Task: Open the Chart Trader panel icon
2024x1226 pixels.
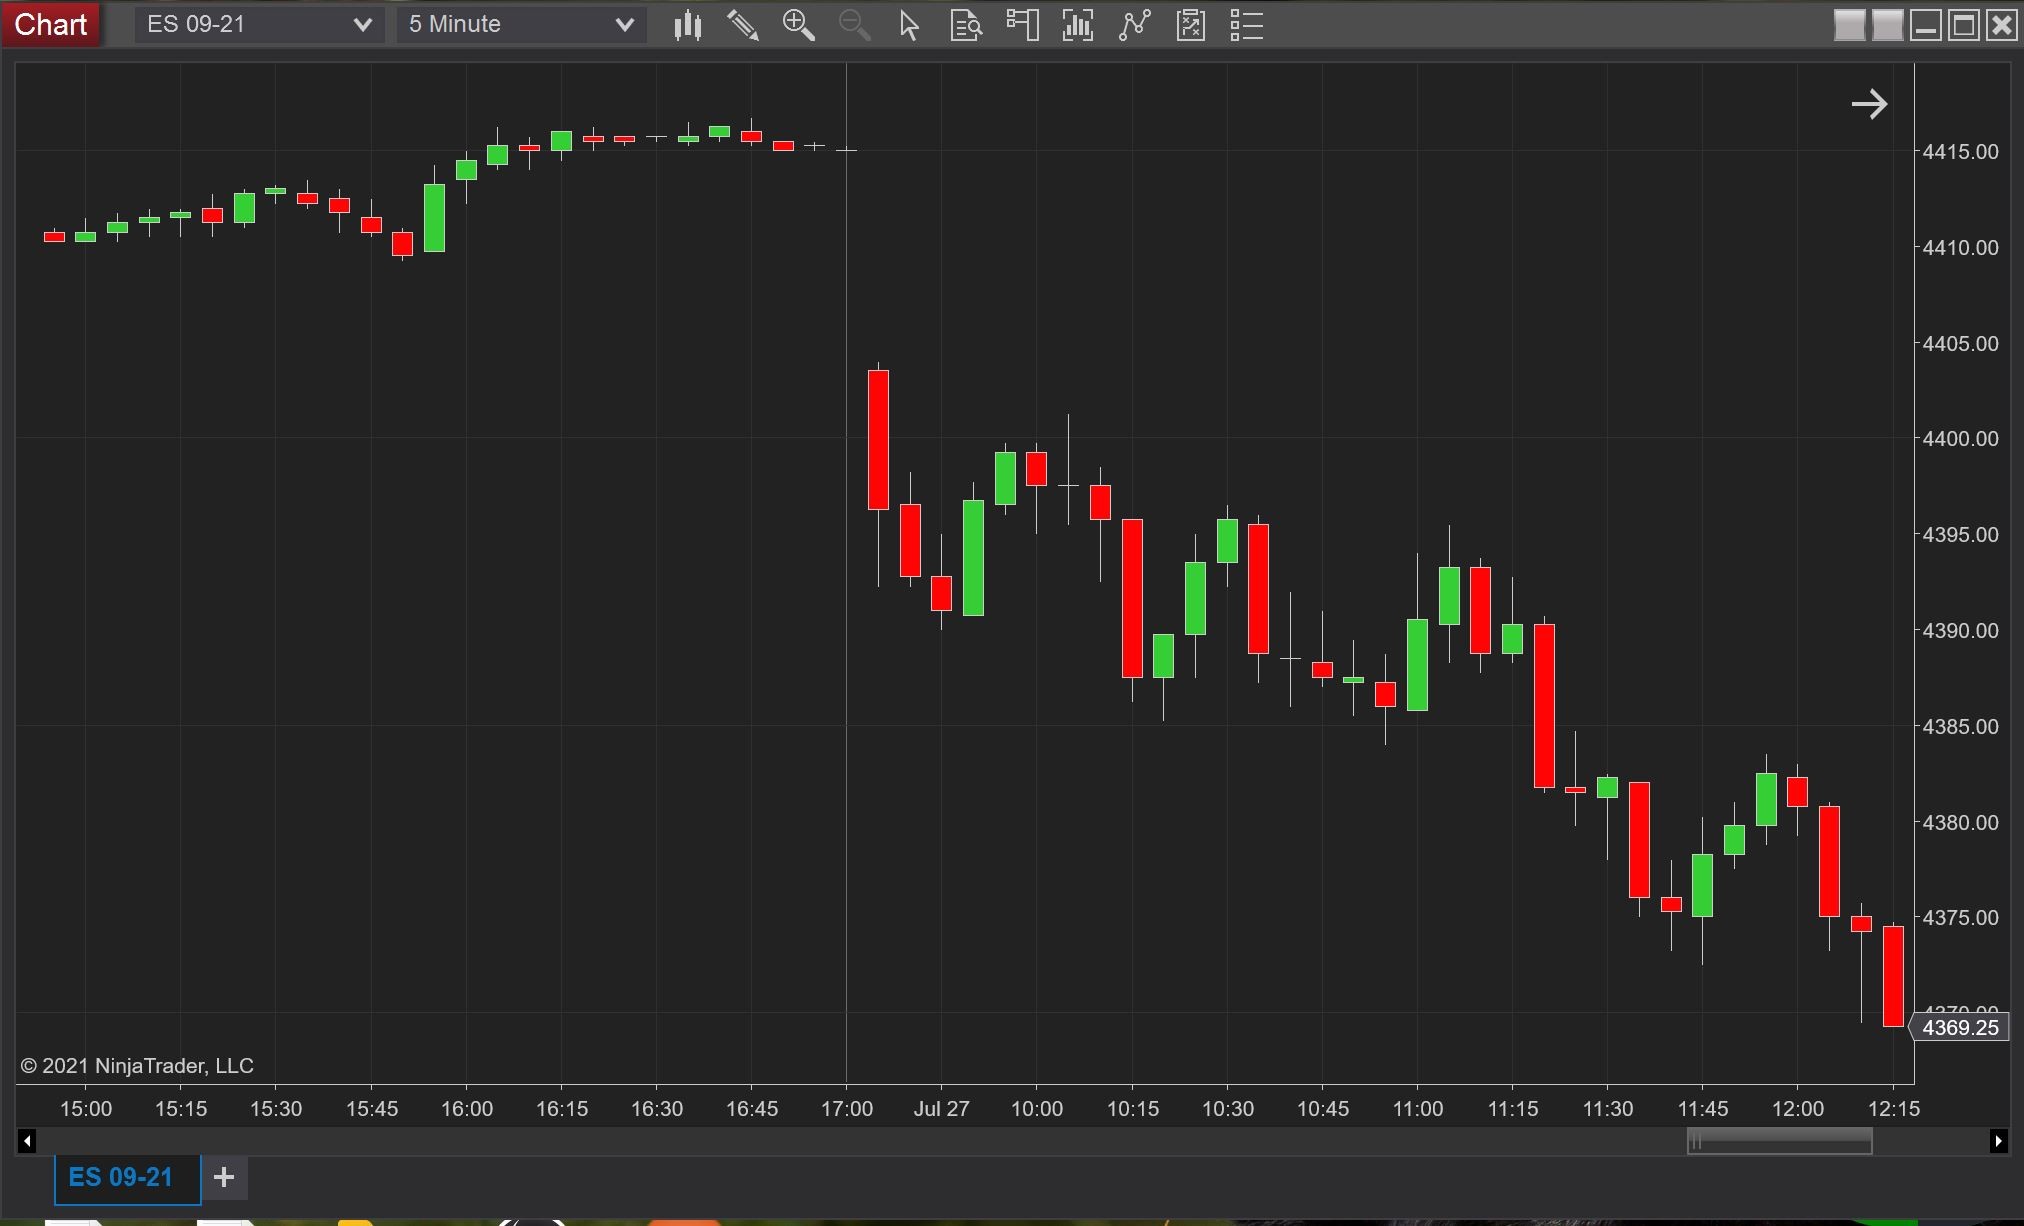Action: pos(1022,25)
